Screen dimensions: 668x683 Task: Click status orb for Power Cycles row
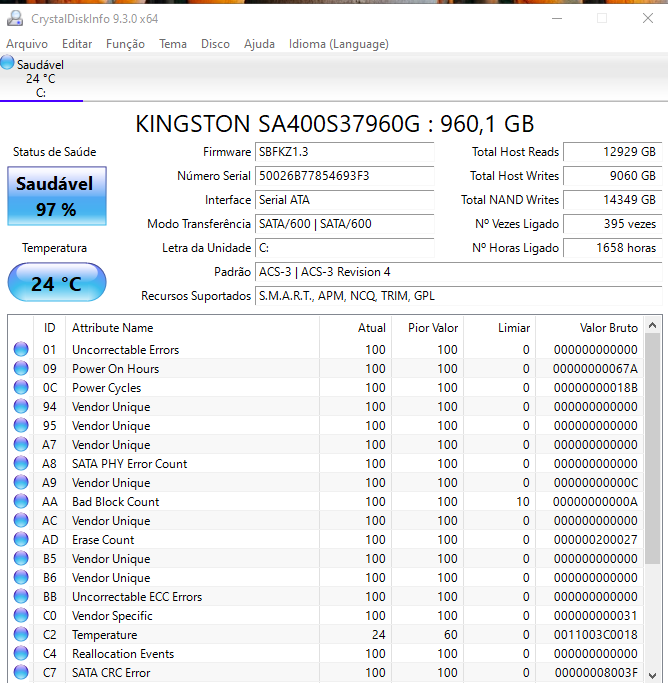coord(21,387)
